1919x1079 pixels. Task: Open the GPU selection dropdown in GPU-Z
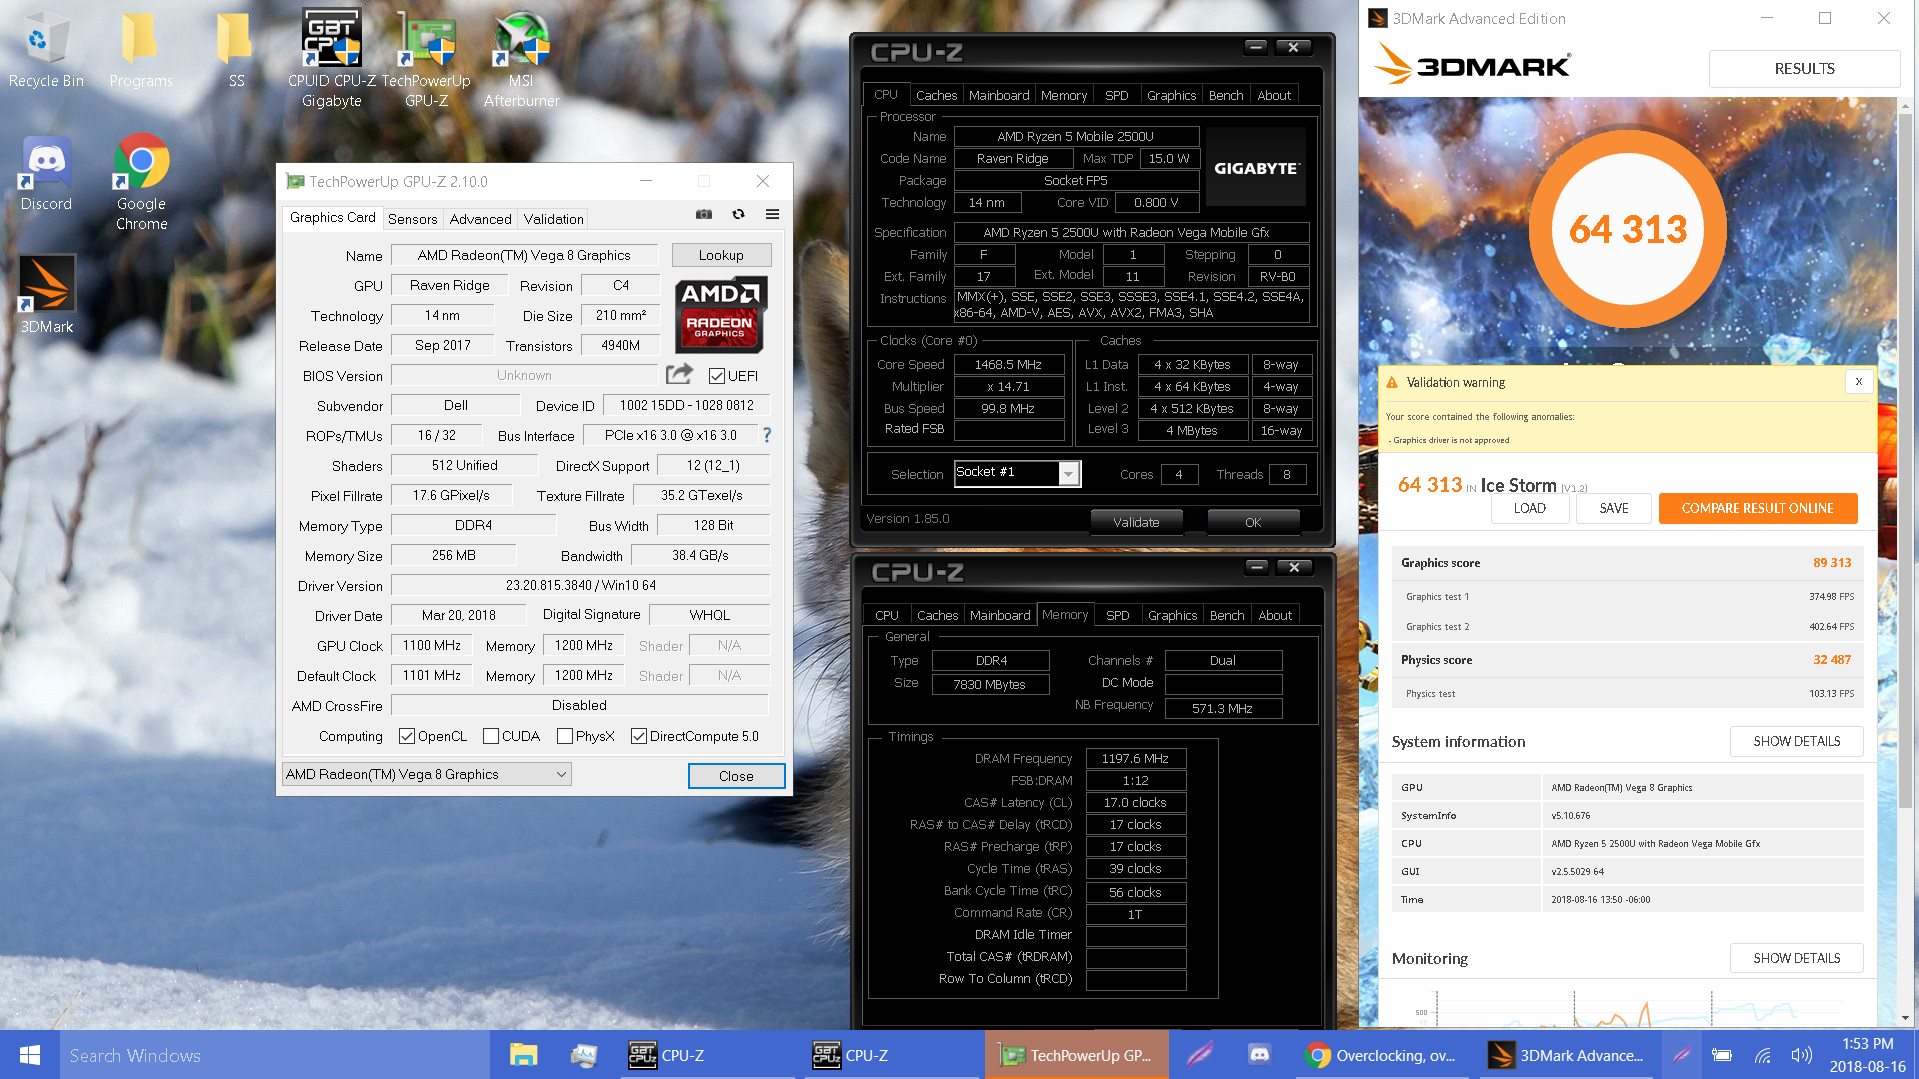426,774
